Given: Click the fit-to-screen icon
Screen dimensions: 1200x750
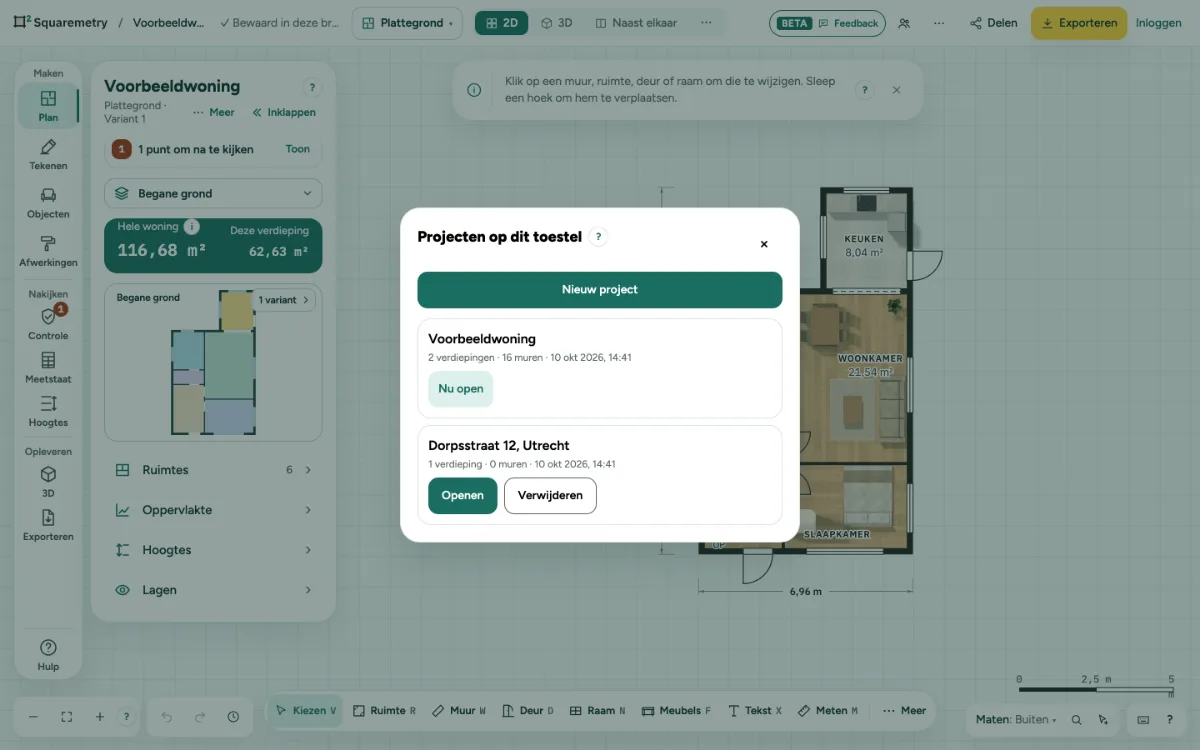Looking at the screenshot, I should pyautogui.click(x=67, y=716).
